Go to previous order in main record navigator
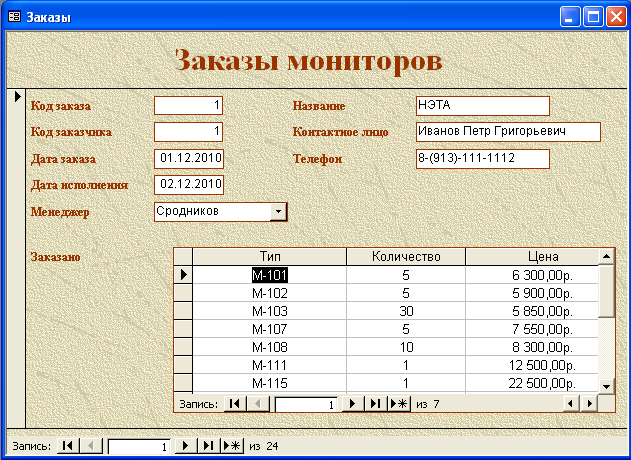This screenshot has height=460, width=631. (91, 446)
